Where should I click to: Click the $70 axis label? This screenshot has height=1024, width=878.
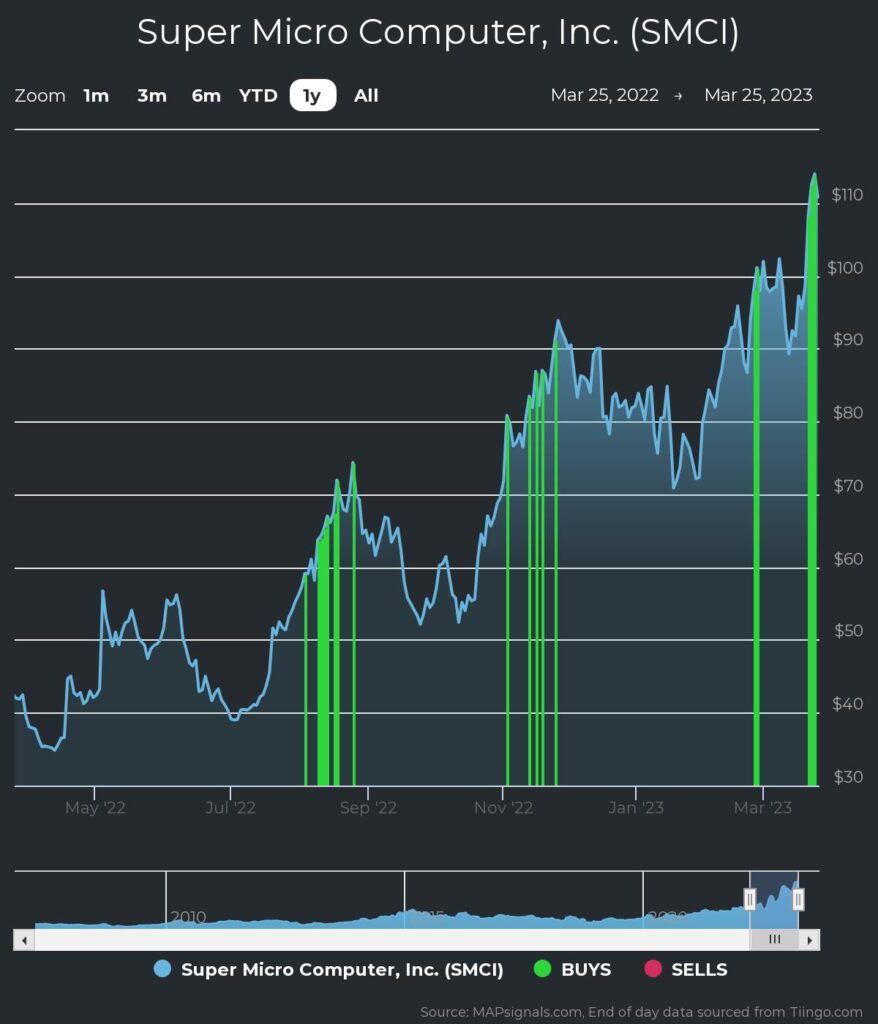point(848,486)
